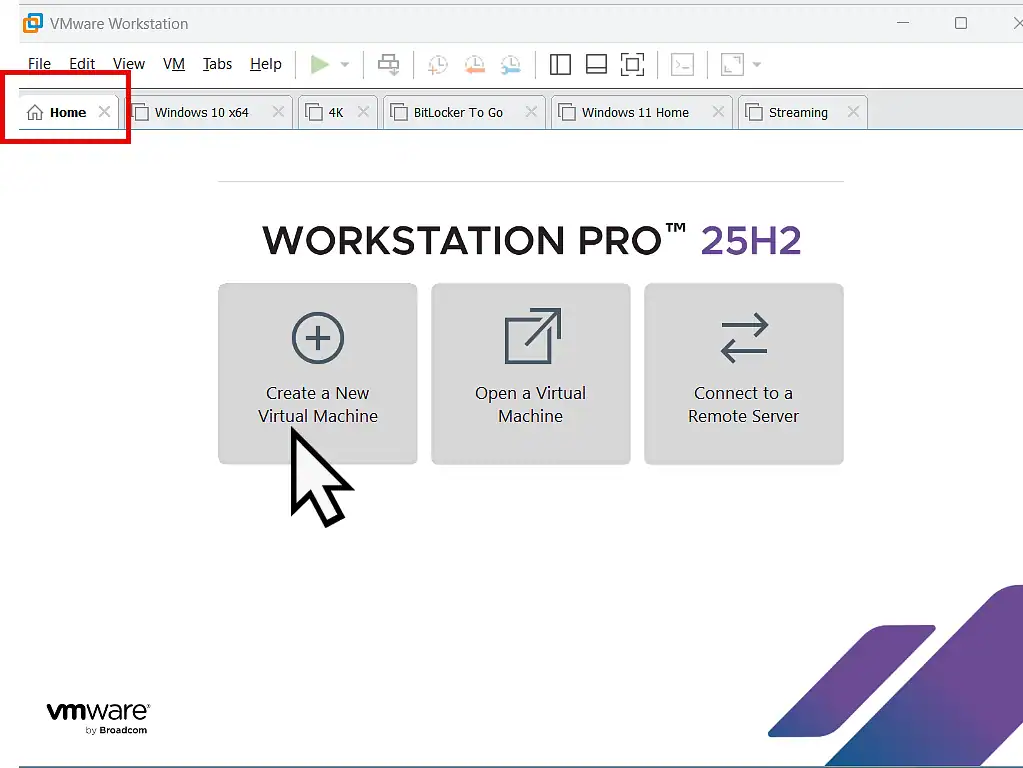Power on the virtual machine
This screenshot has height=768, width=1023.
pos(320,64)
